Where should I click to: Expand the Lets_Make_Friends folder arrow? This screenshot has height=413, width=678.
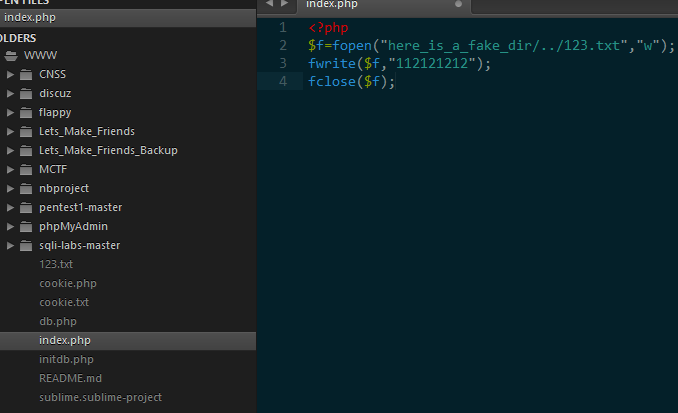pos(11,131)
